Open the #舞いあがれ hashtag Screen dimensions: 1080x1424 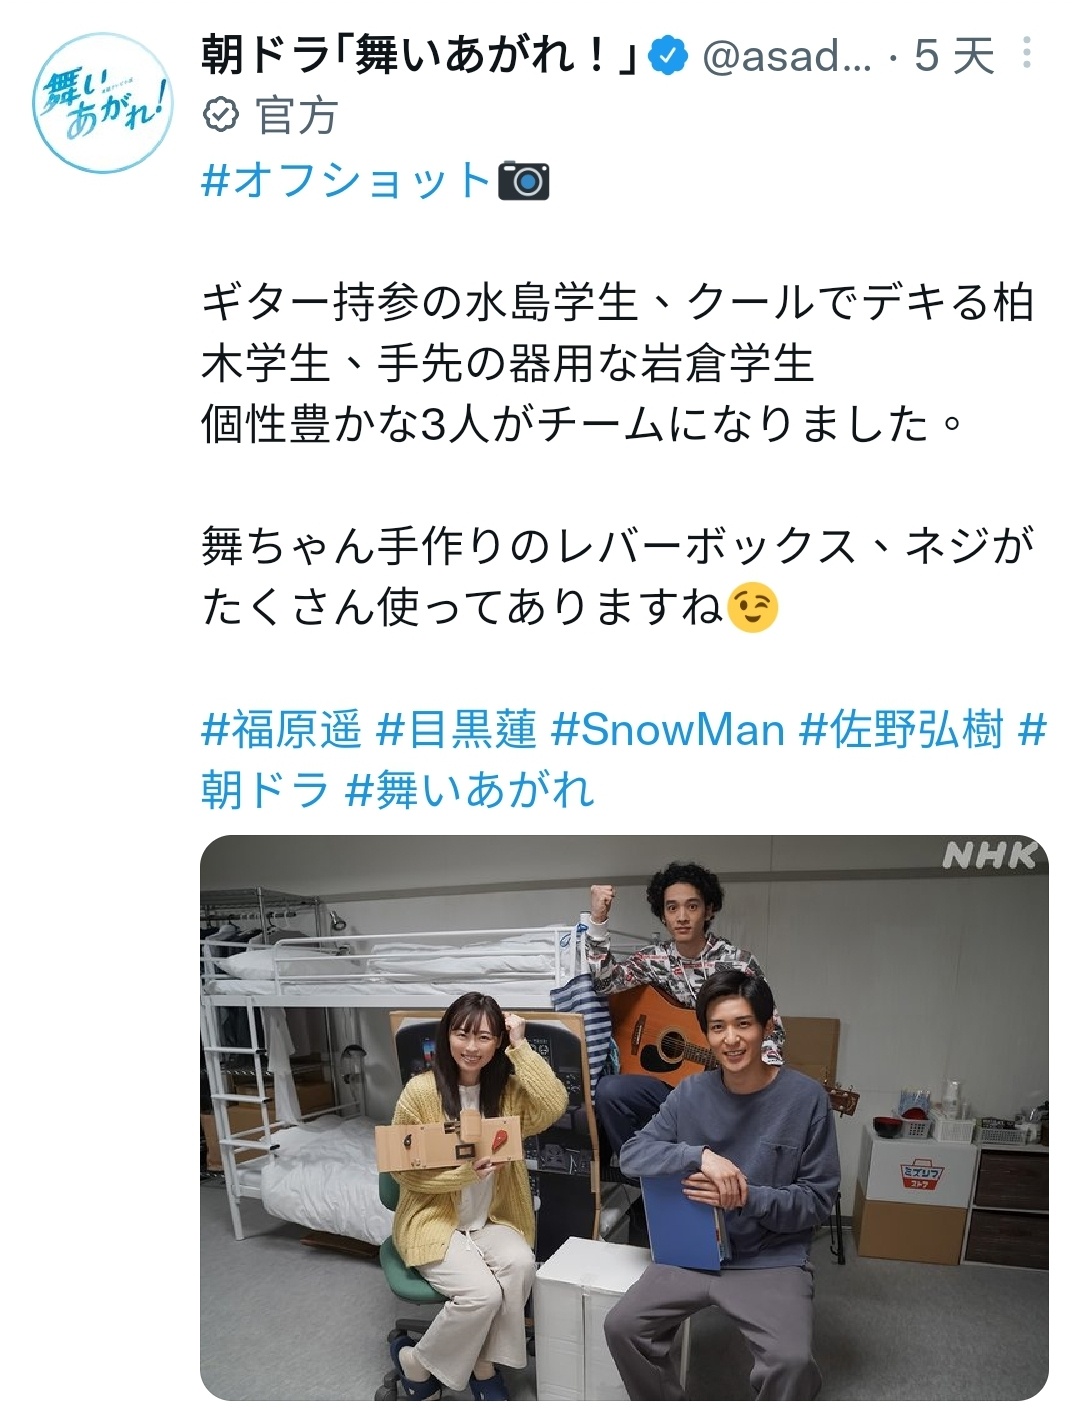pos(470,790)
